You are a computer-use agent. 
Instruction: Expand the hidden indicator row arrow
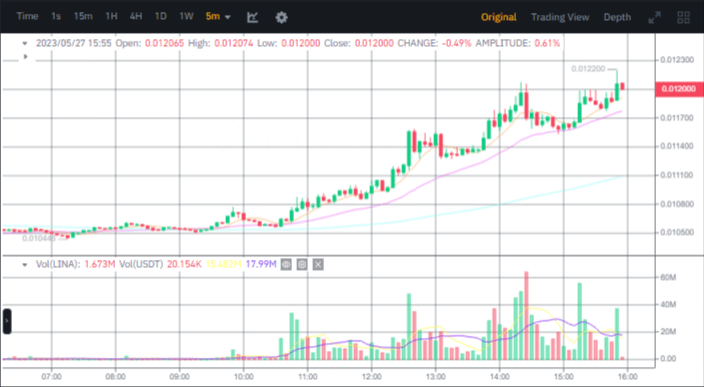coord(26,57)
